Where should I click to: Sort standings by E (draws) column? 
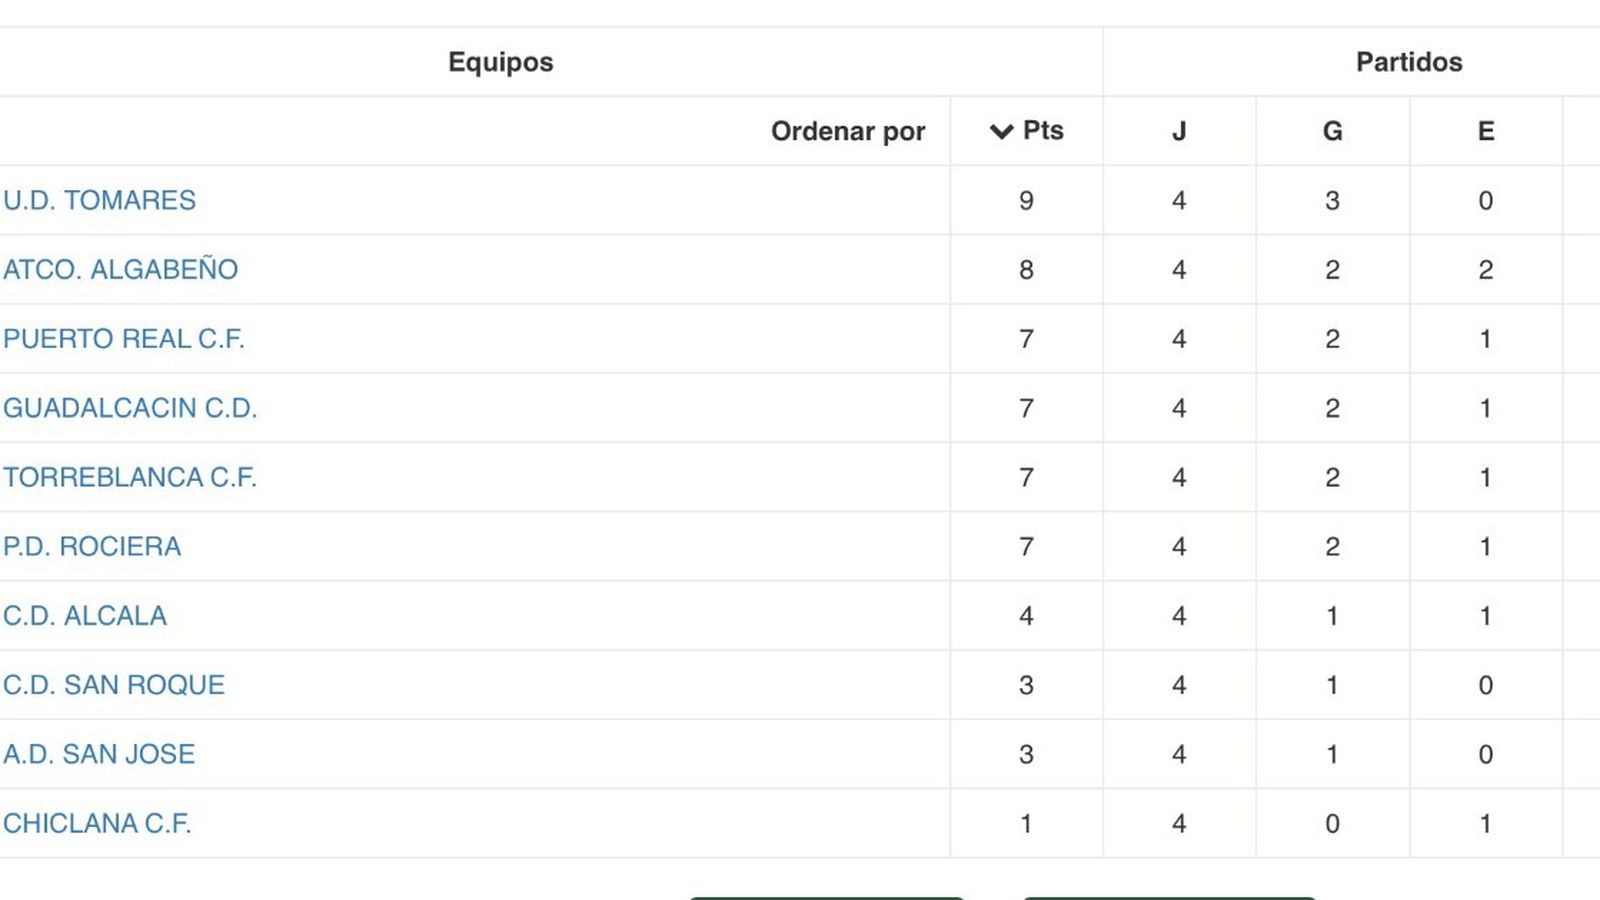[x=1487, y=130]
